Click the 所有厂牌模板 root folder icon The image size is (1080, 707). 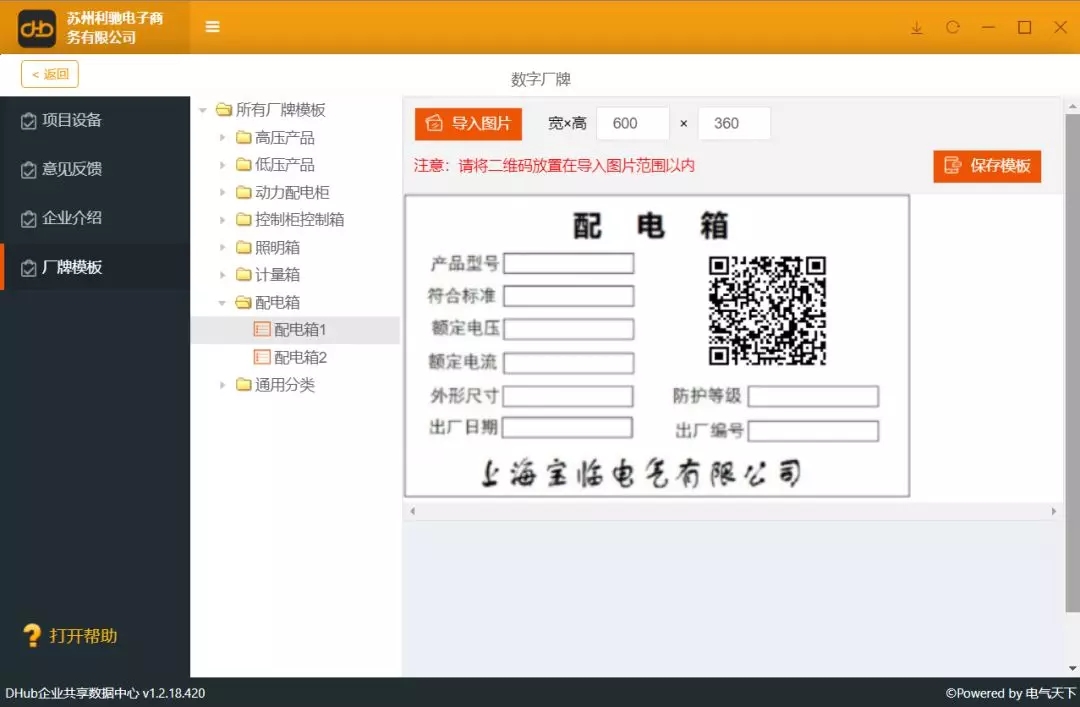pos(223,110)
